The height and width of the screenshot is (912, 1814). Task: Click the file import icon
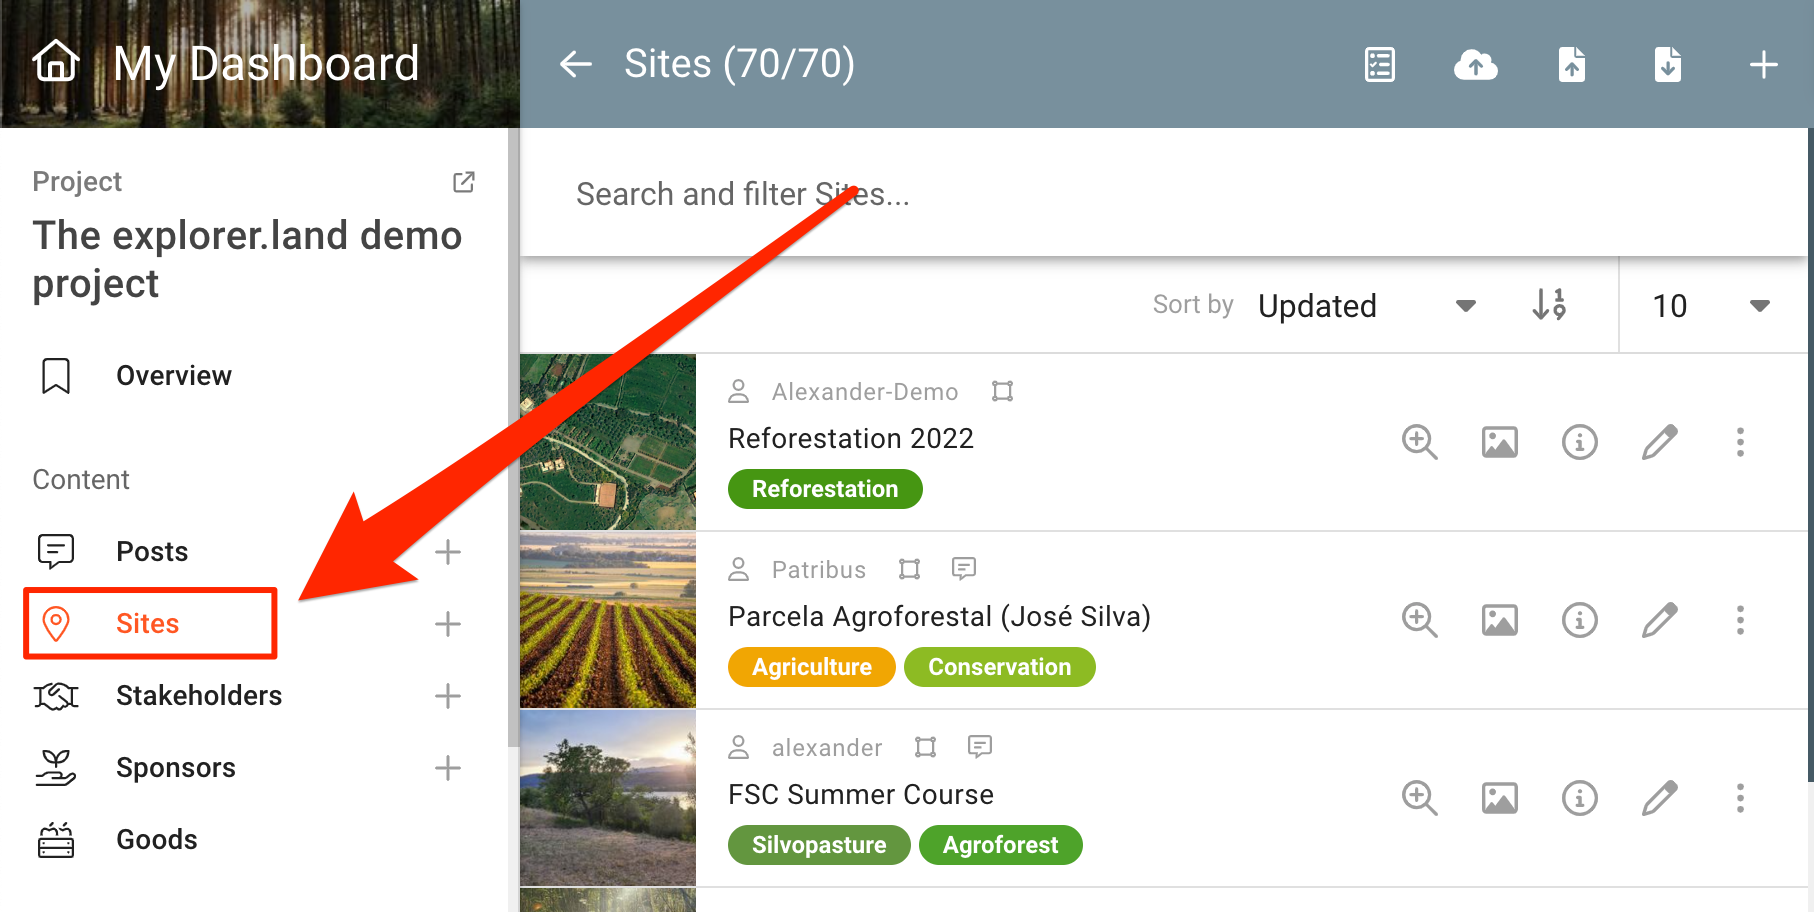pyautogui.click(x=1572, y=65)
